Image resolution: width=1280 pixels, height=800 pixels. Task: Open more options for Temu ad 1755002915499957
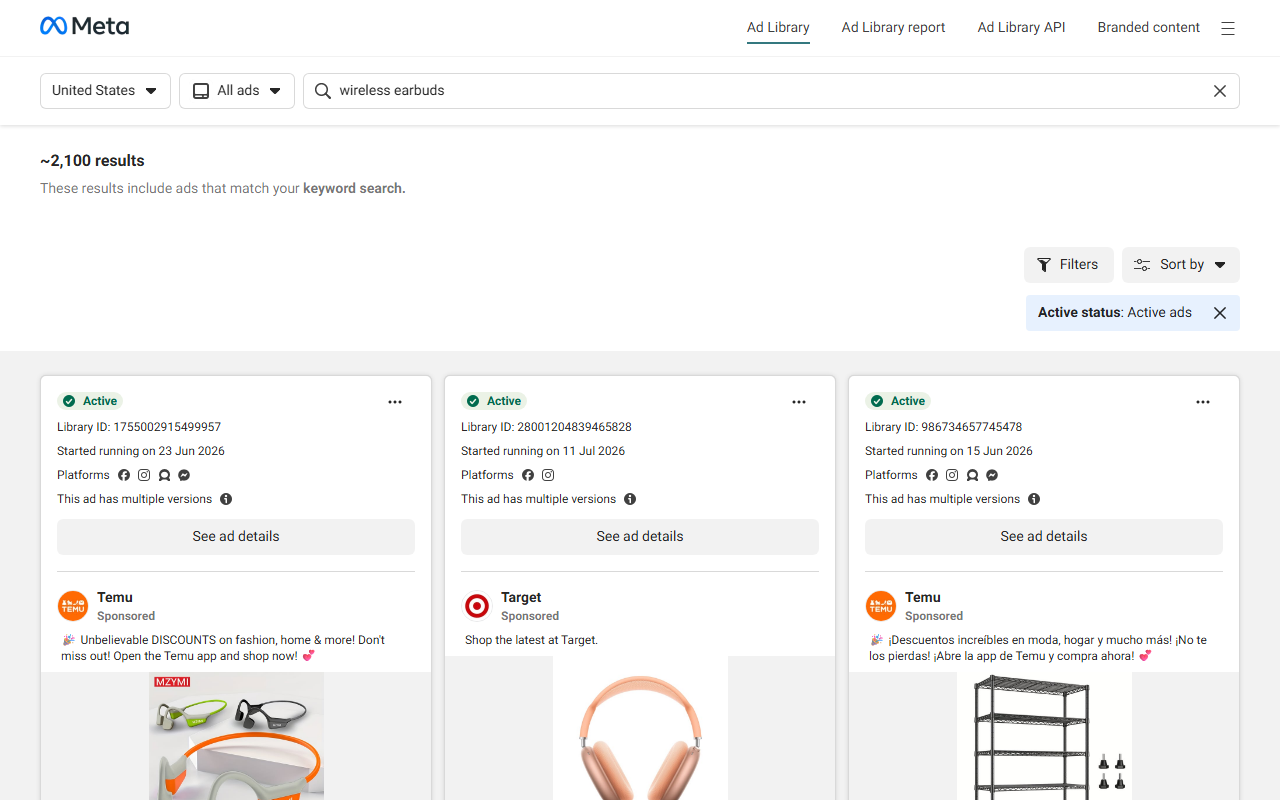pyautogui.click(x=395, y=402)
